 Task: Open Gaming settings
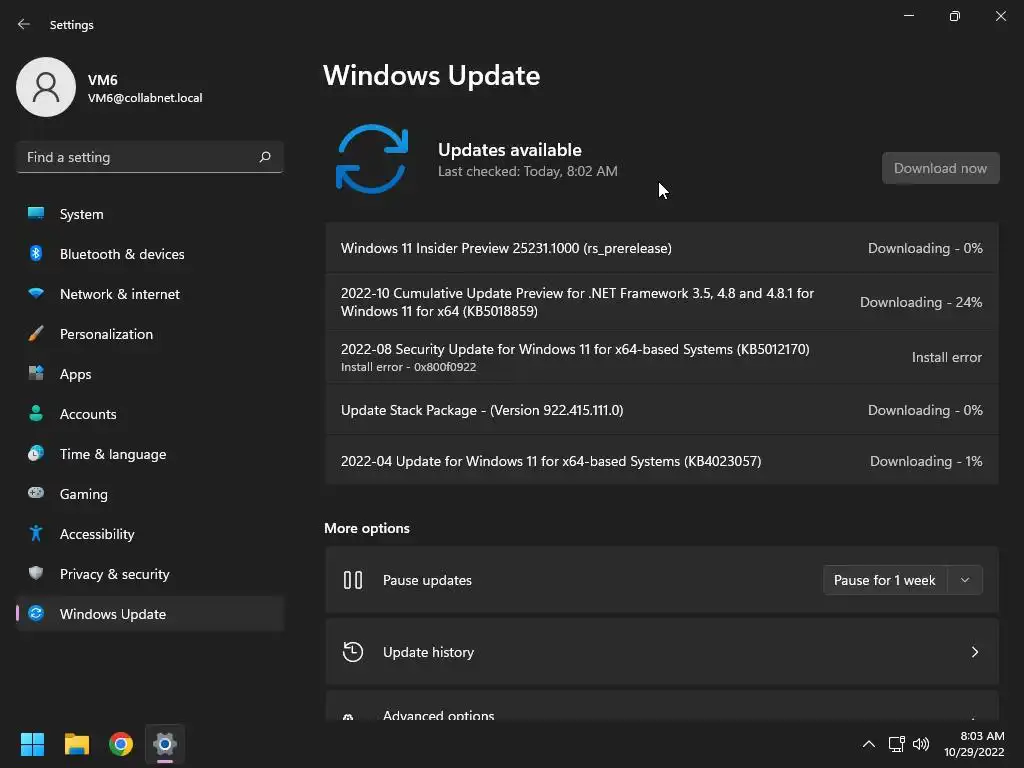[x=150, y=494]
